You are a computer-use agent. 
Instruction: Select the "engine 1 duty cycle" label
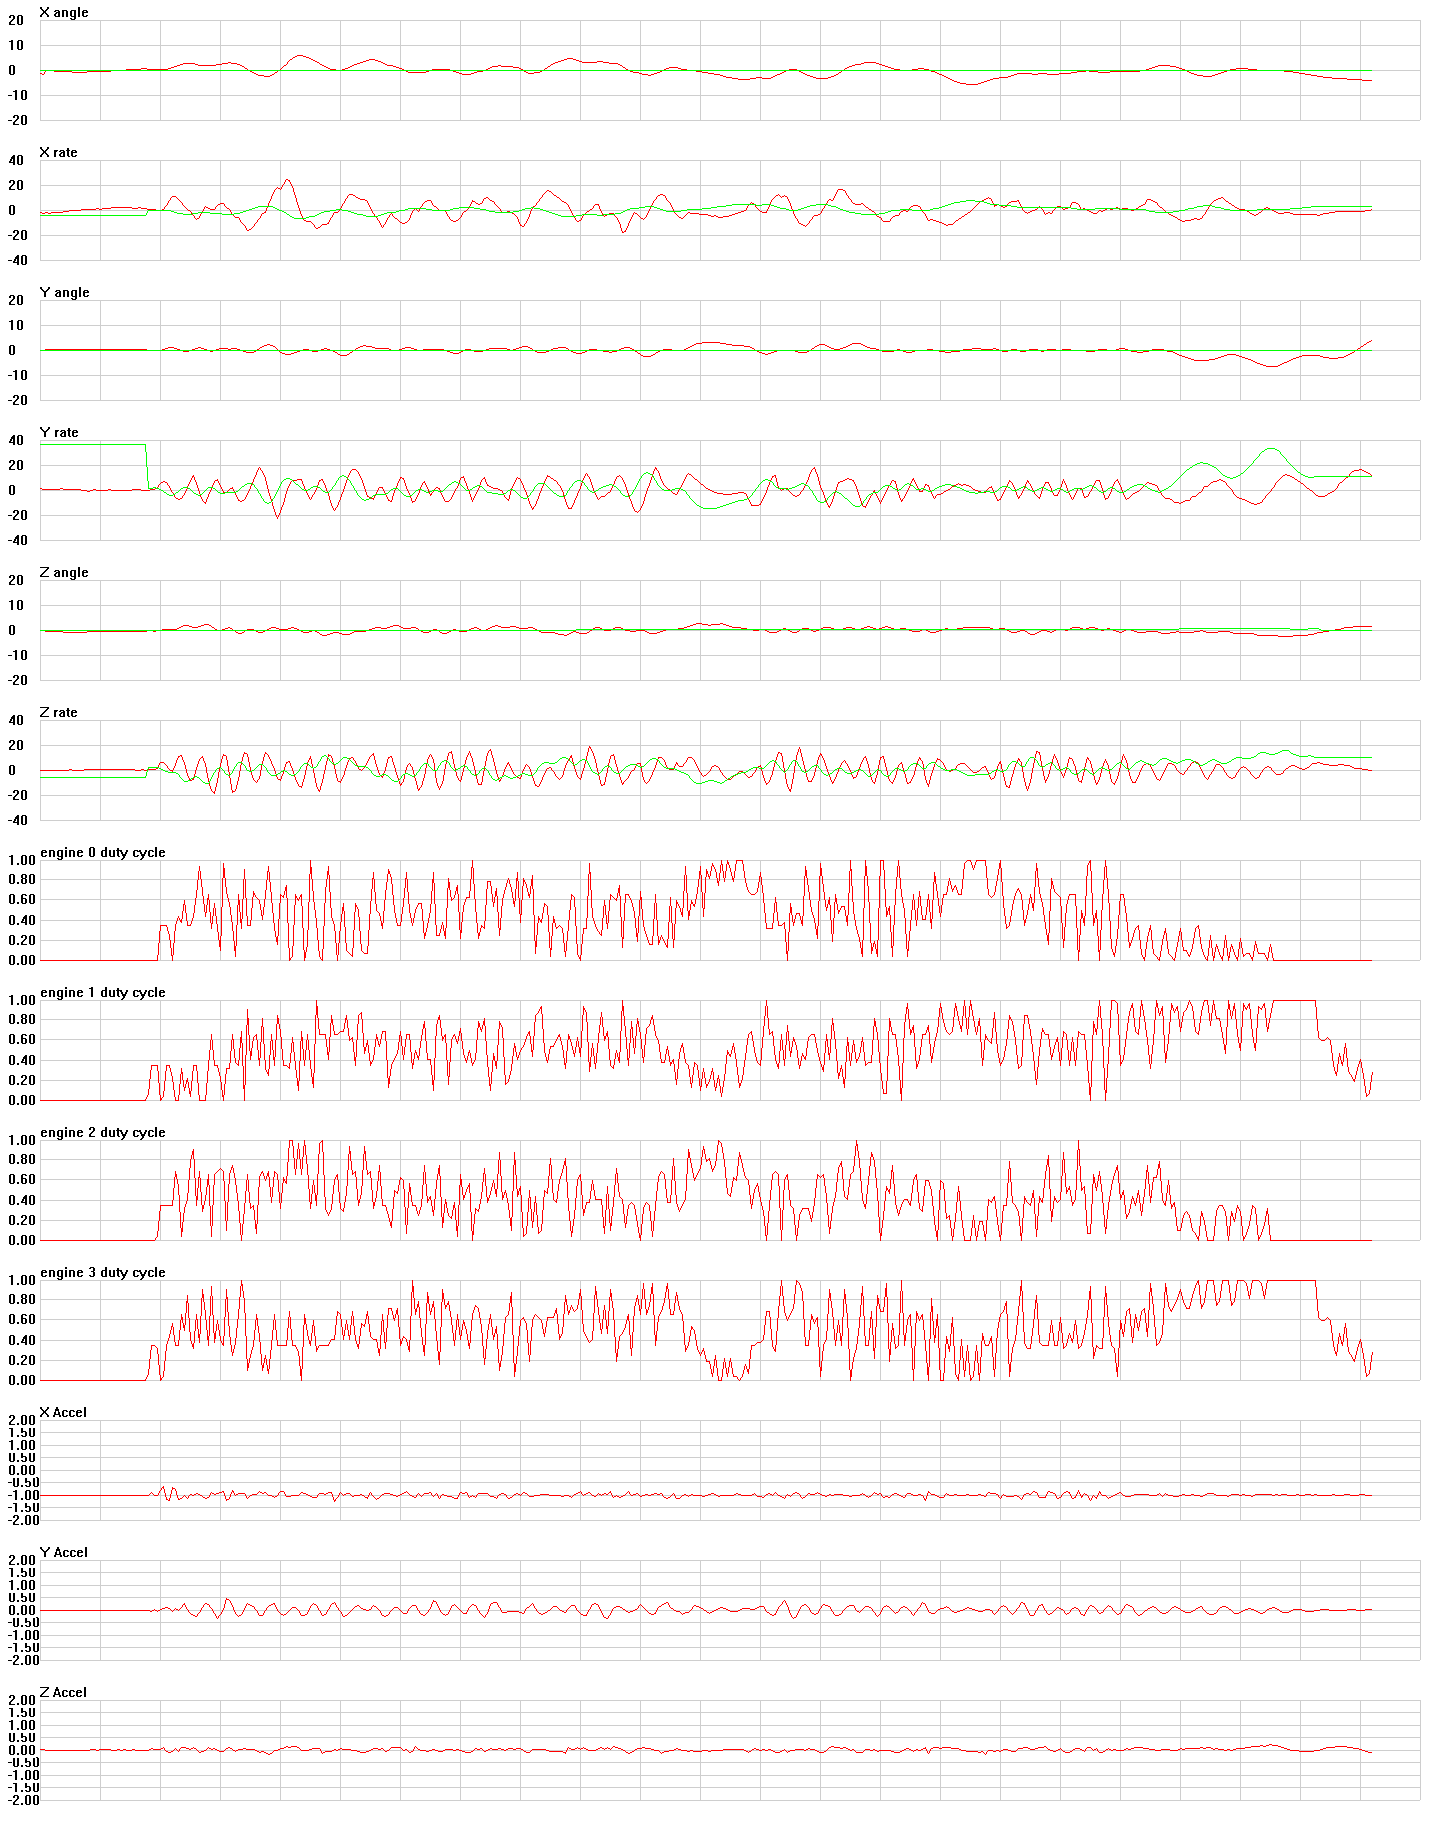click(102, 993)
